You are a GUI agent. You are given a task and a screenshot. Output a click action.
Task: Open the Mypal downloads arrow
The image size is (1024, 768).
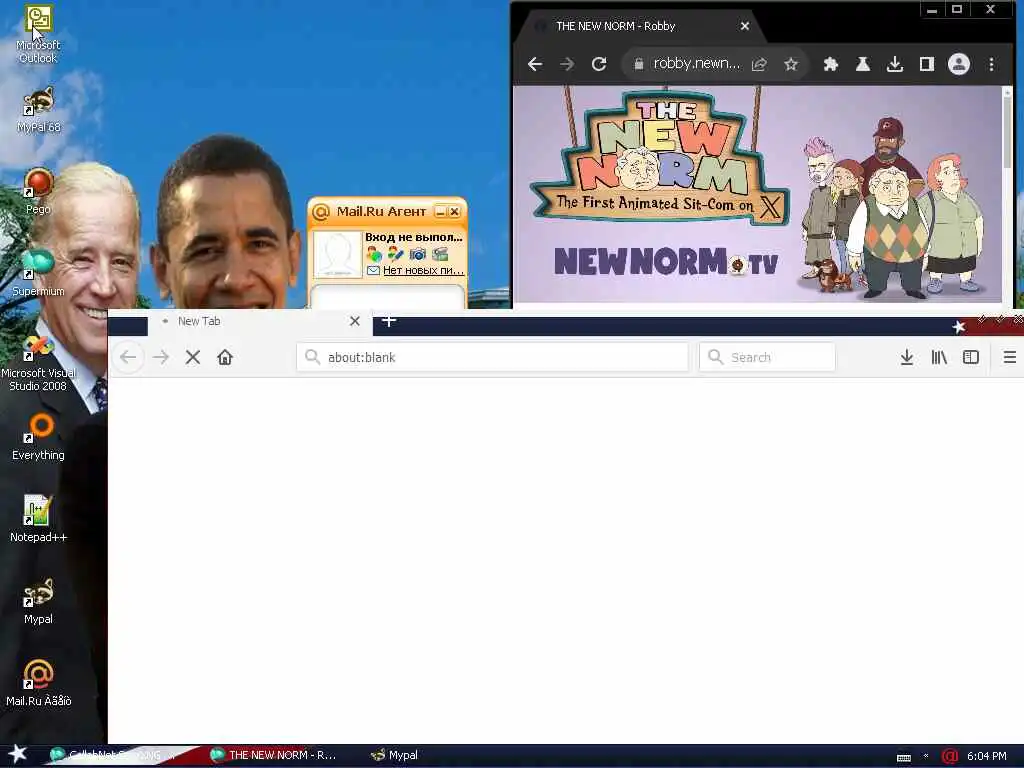pos(906,357)
